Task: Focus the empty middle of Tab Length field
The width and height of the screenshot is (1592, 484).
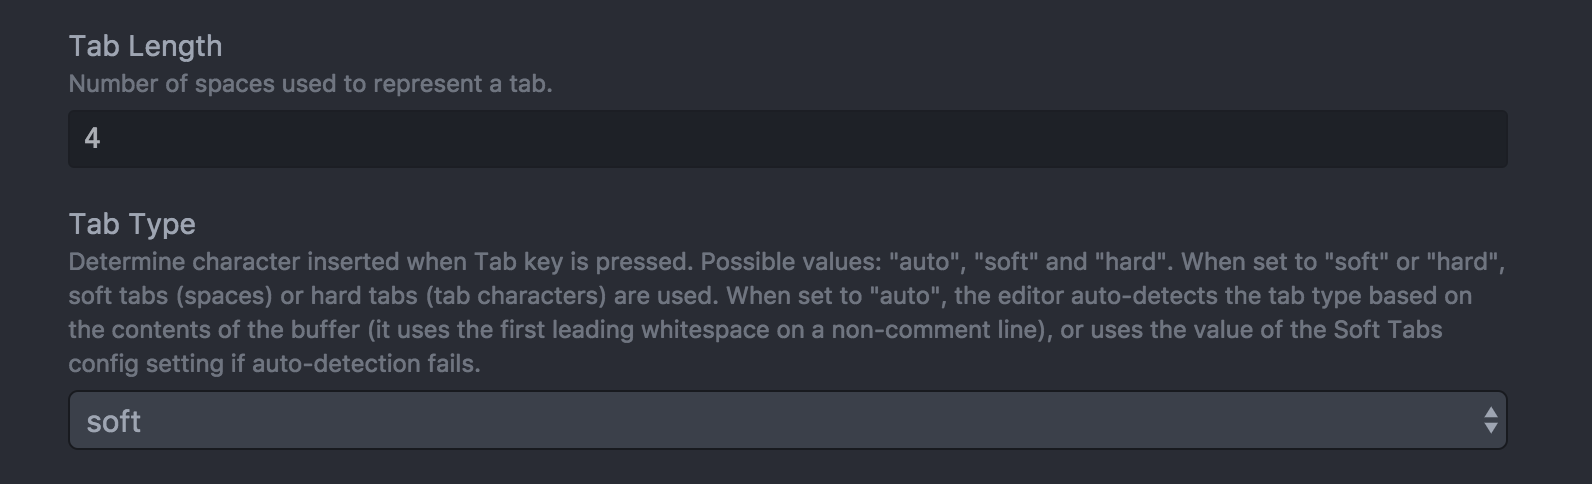Action: click(x=788, y=139)
